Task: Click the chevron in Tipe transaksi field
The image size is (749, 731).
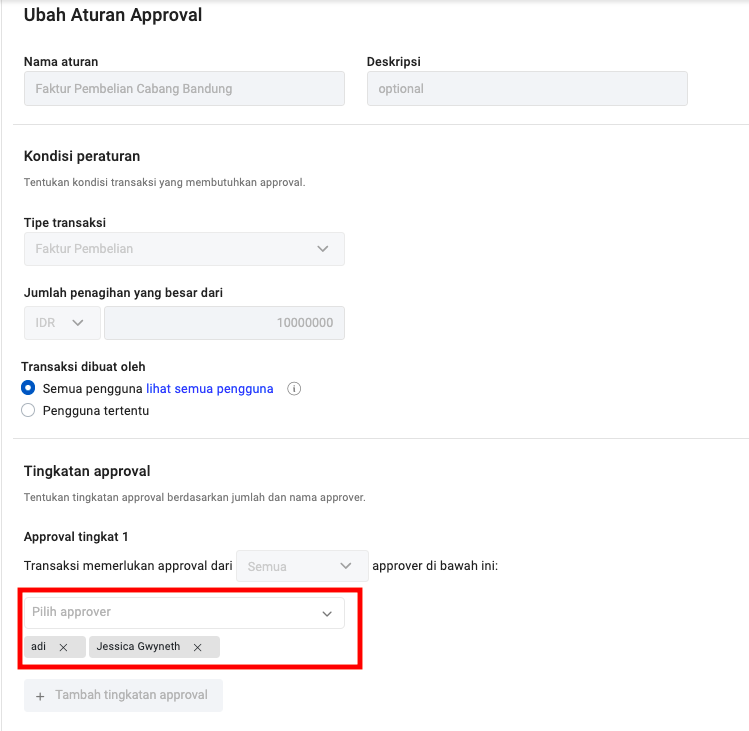Action: click(x=323, y=249)
